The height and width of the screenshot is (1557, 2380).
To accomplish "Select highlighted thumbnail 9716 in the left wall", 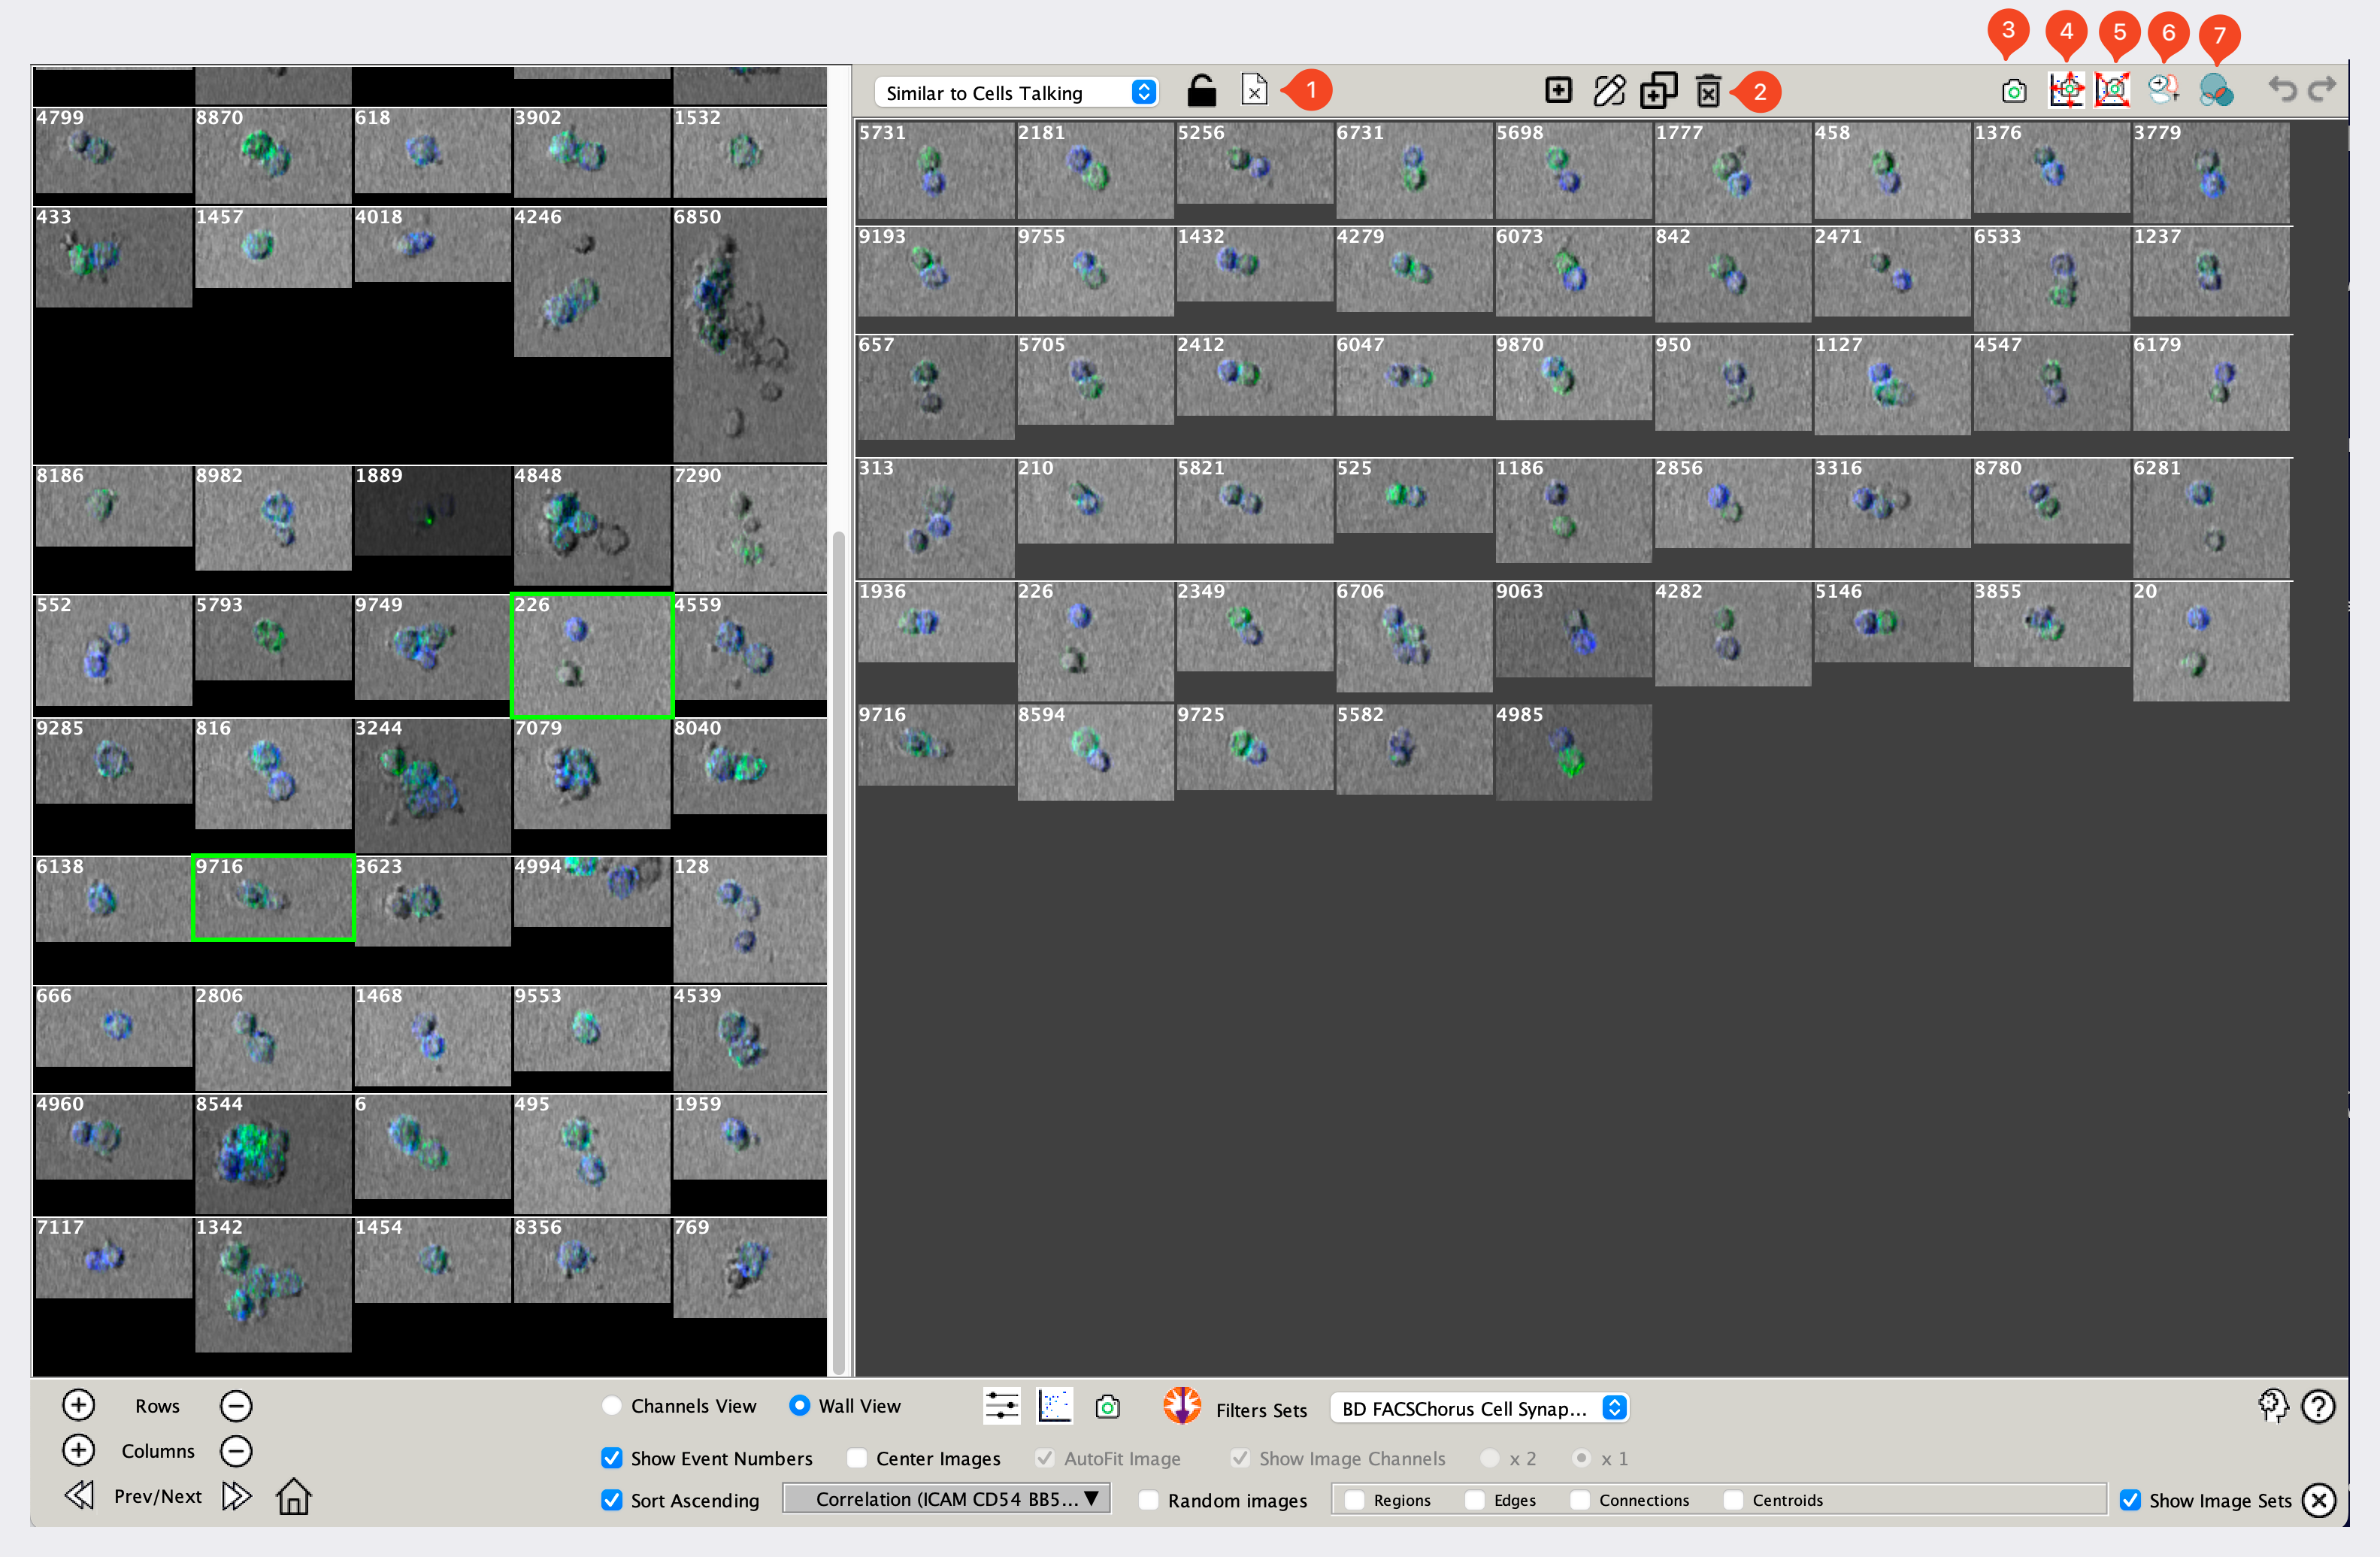I will 273,897.
